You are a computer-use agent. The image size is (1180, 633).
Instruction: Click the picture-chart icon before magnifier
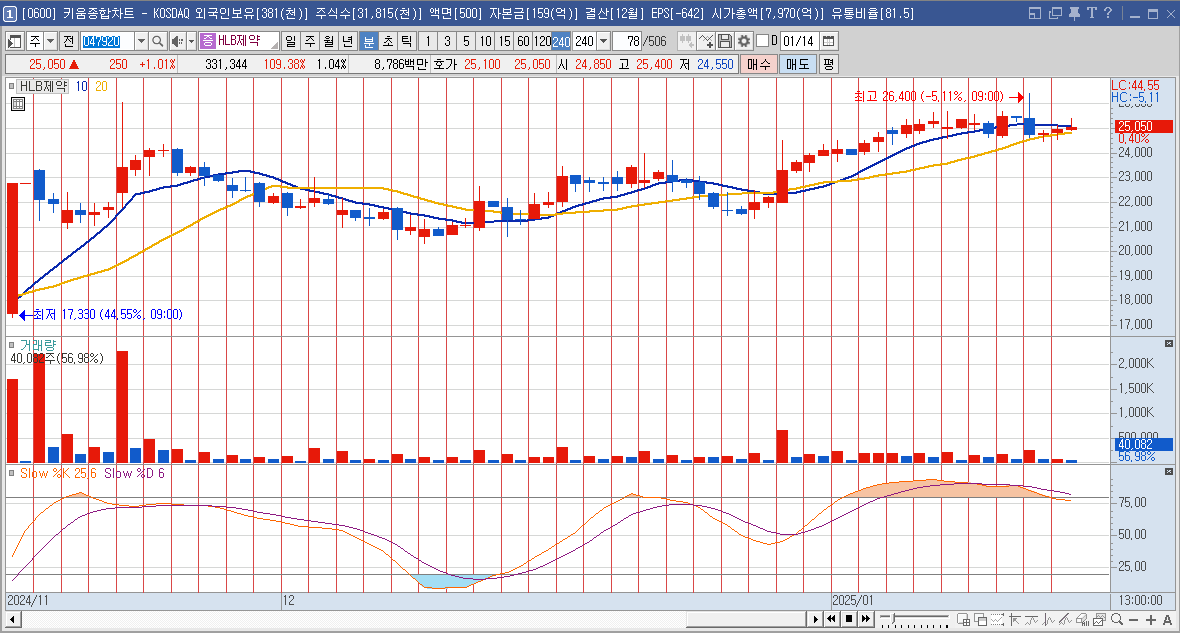pyautogui.click(x=1099, y=619)
